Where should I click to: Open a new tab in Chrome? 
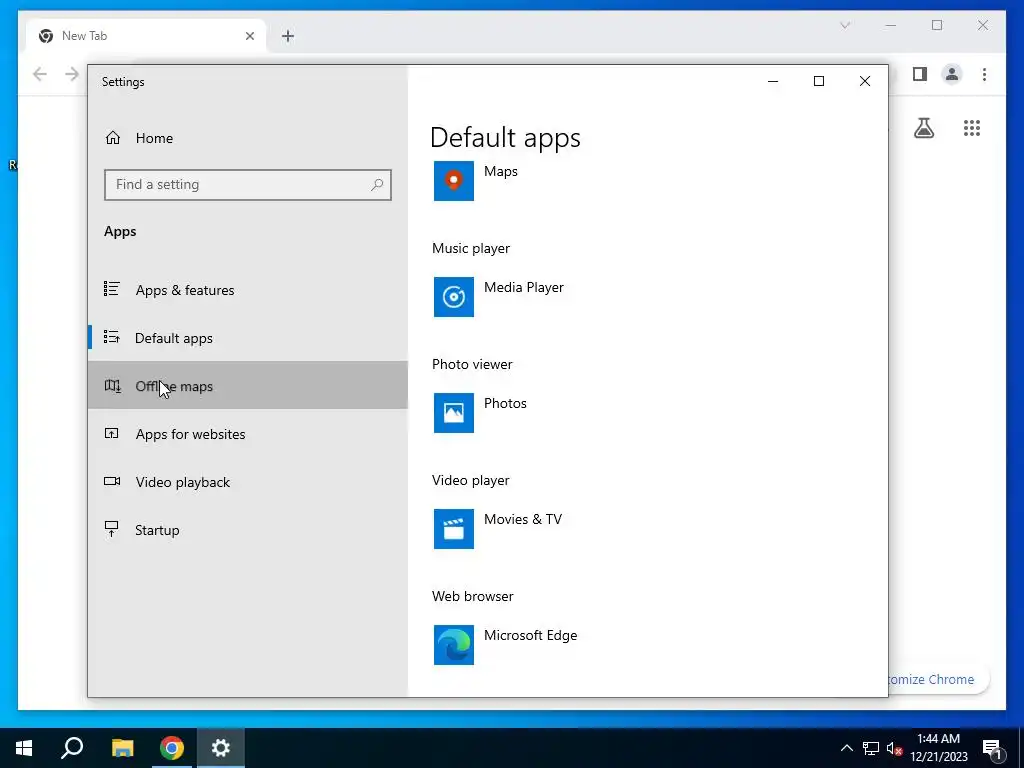[288, 36]
